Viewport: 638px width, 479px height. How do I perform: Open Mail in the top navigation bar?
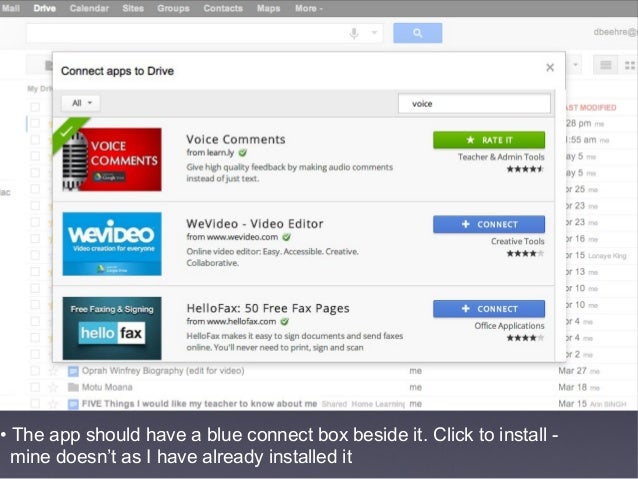(x=11, y=8)
